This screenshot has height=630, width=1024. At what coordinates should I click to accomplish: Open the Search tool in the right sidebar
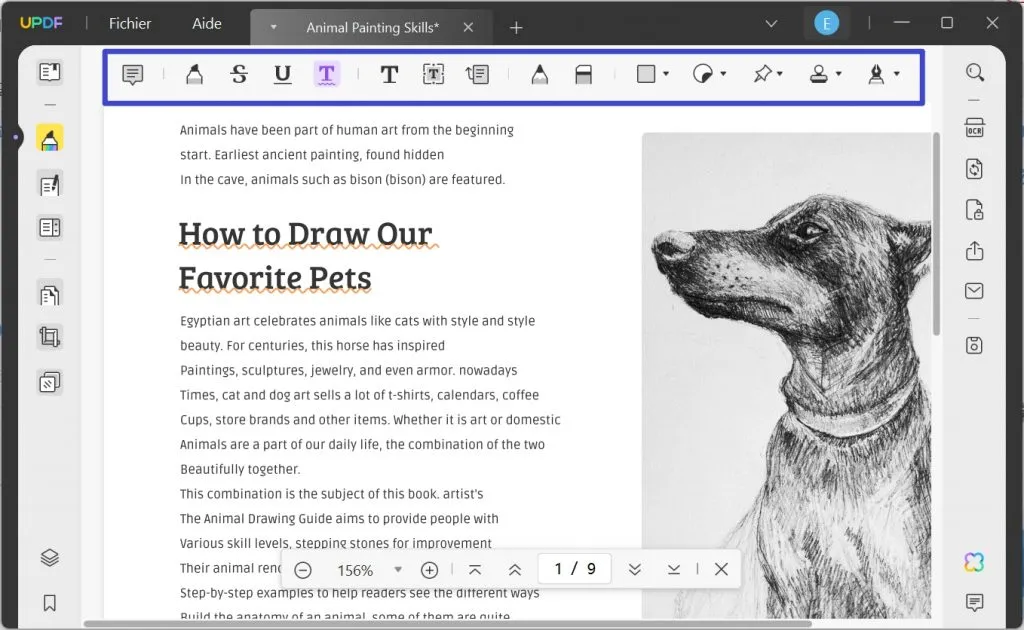(975, 73)
